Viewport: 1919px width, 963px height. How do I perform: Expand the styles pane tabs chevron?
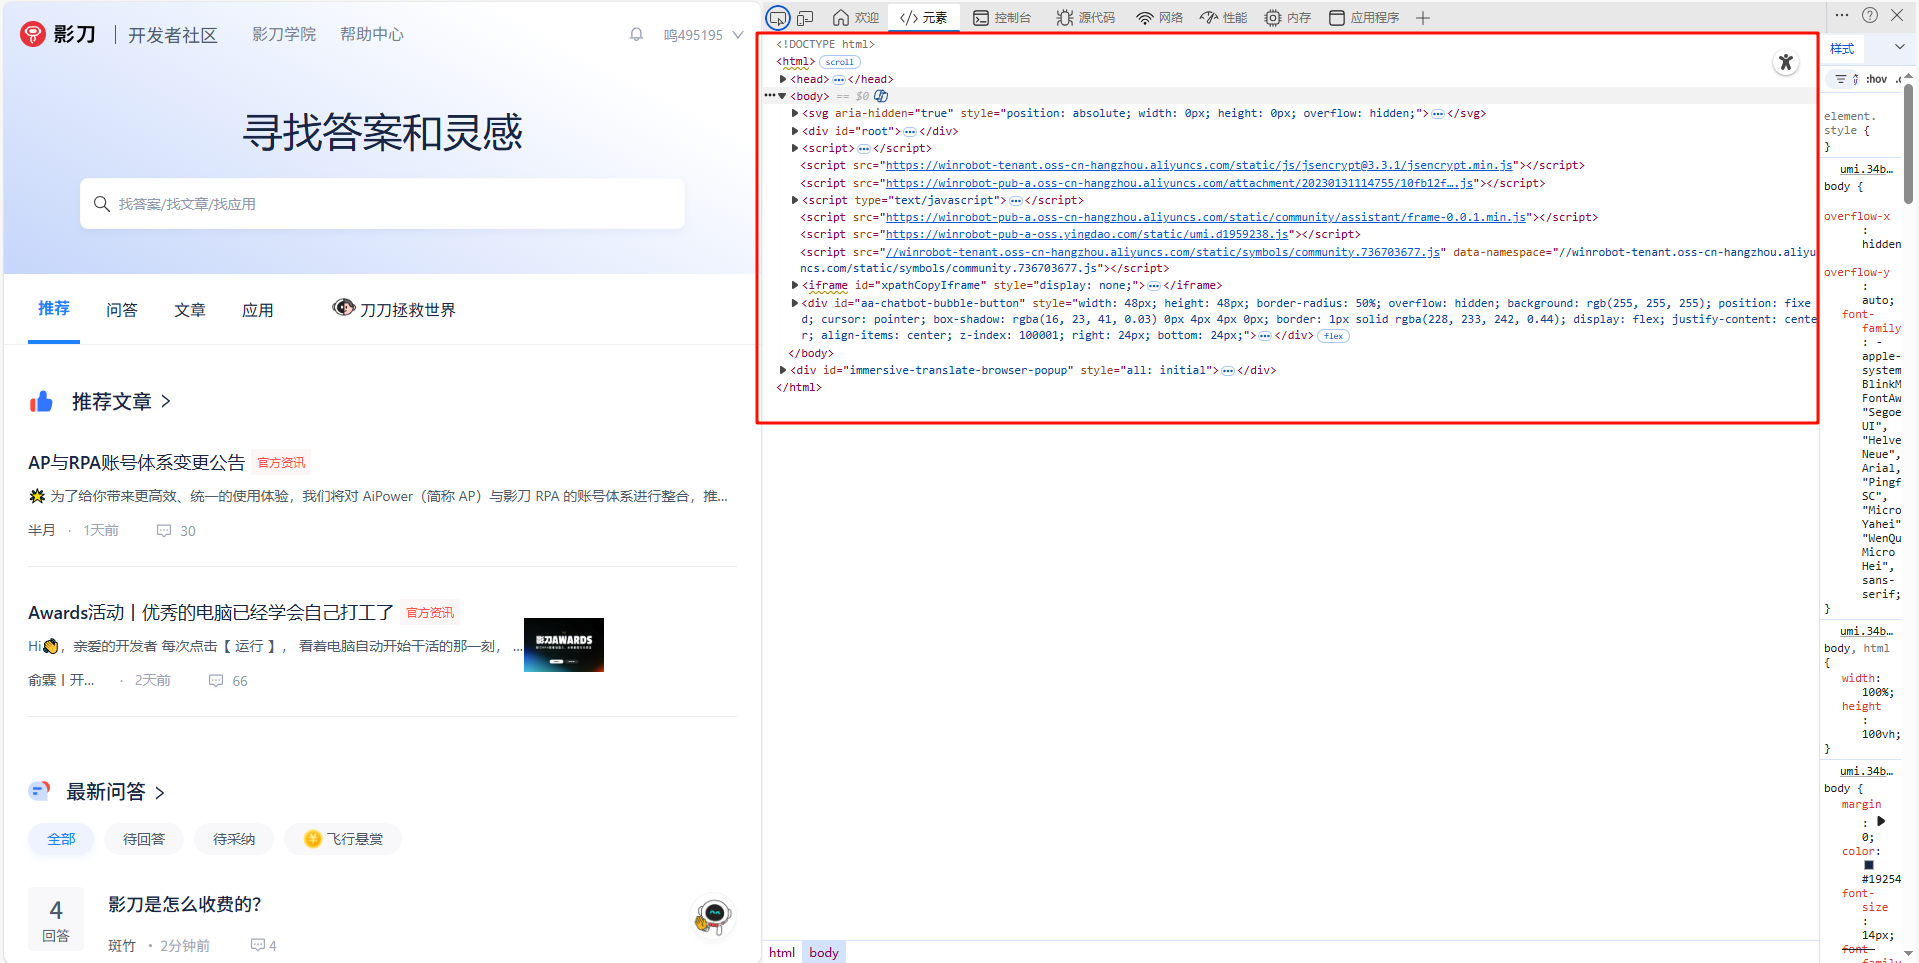tap(1899, 48)
